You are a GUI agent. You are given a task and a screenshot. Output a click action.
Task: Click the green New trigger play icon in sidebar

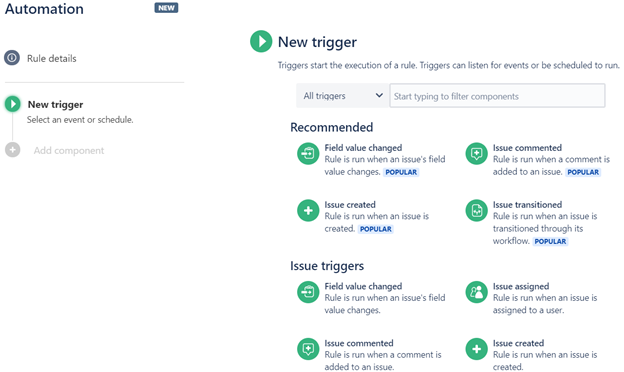13,104
